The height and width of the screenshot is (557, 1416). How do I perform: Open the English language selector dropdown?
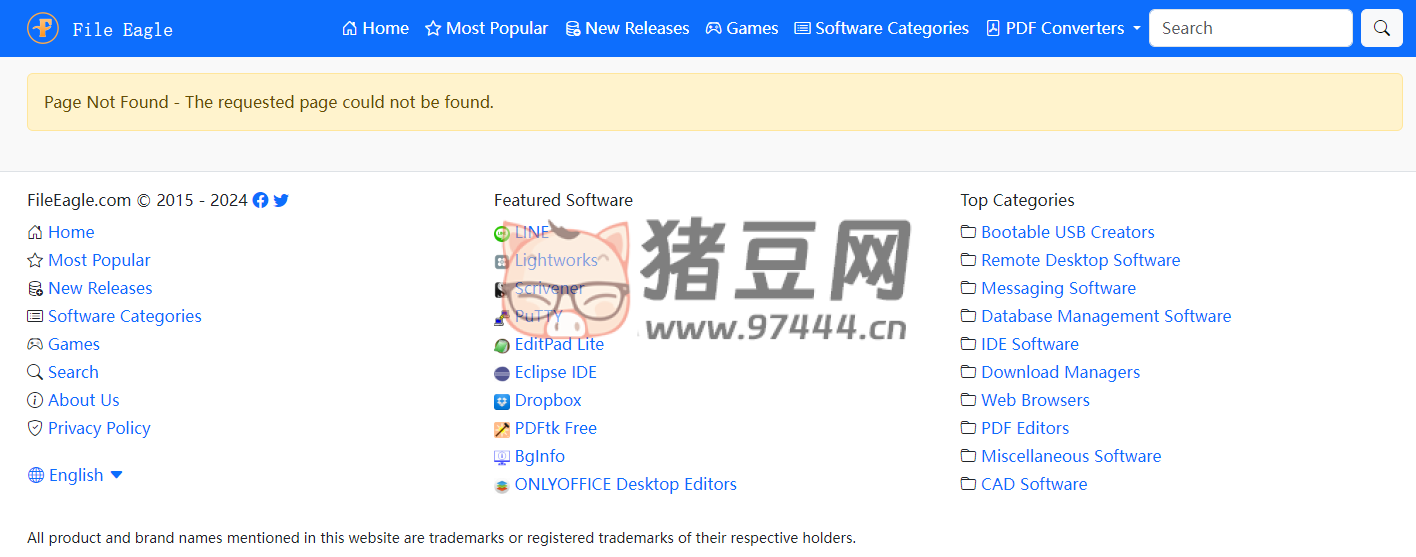76,475
